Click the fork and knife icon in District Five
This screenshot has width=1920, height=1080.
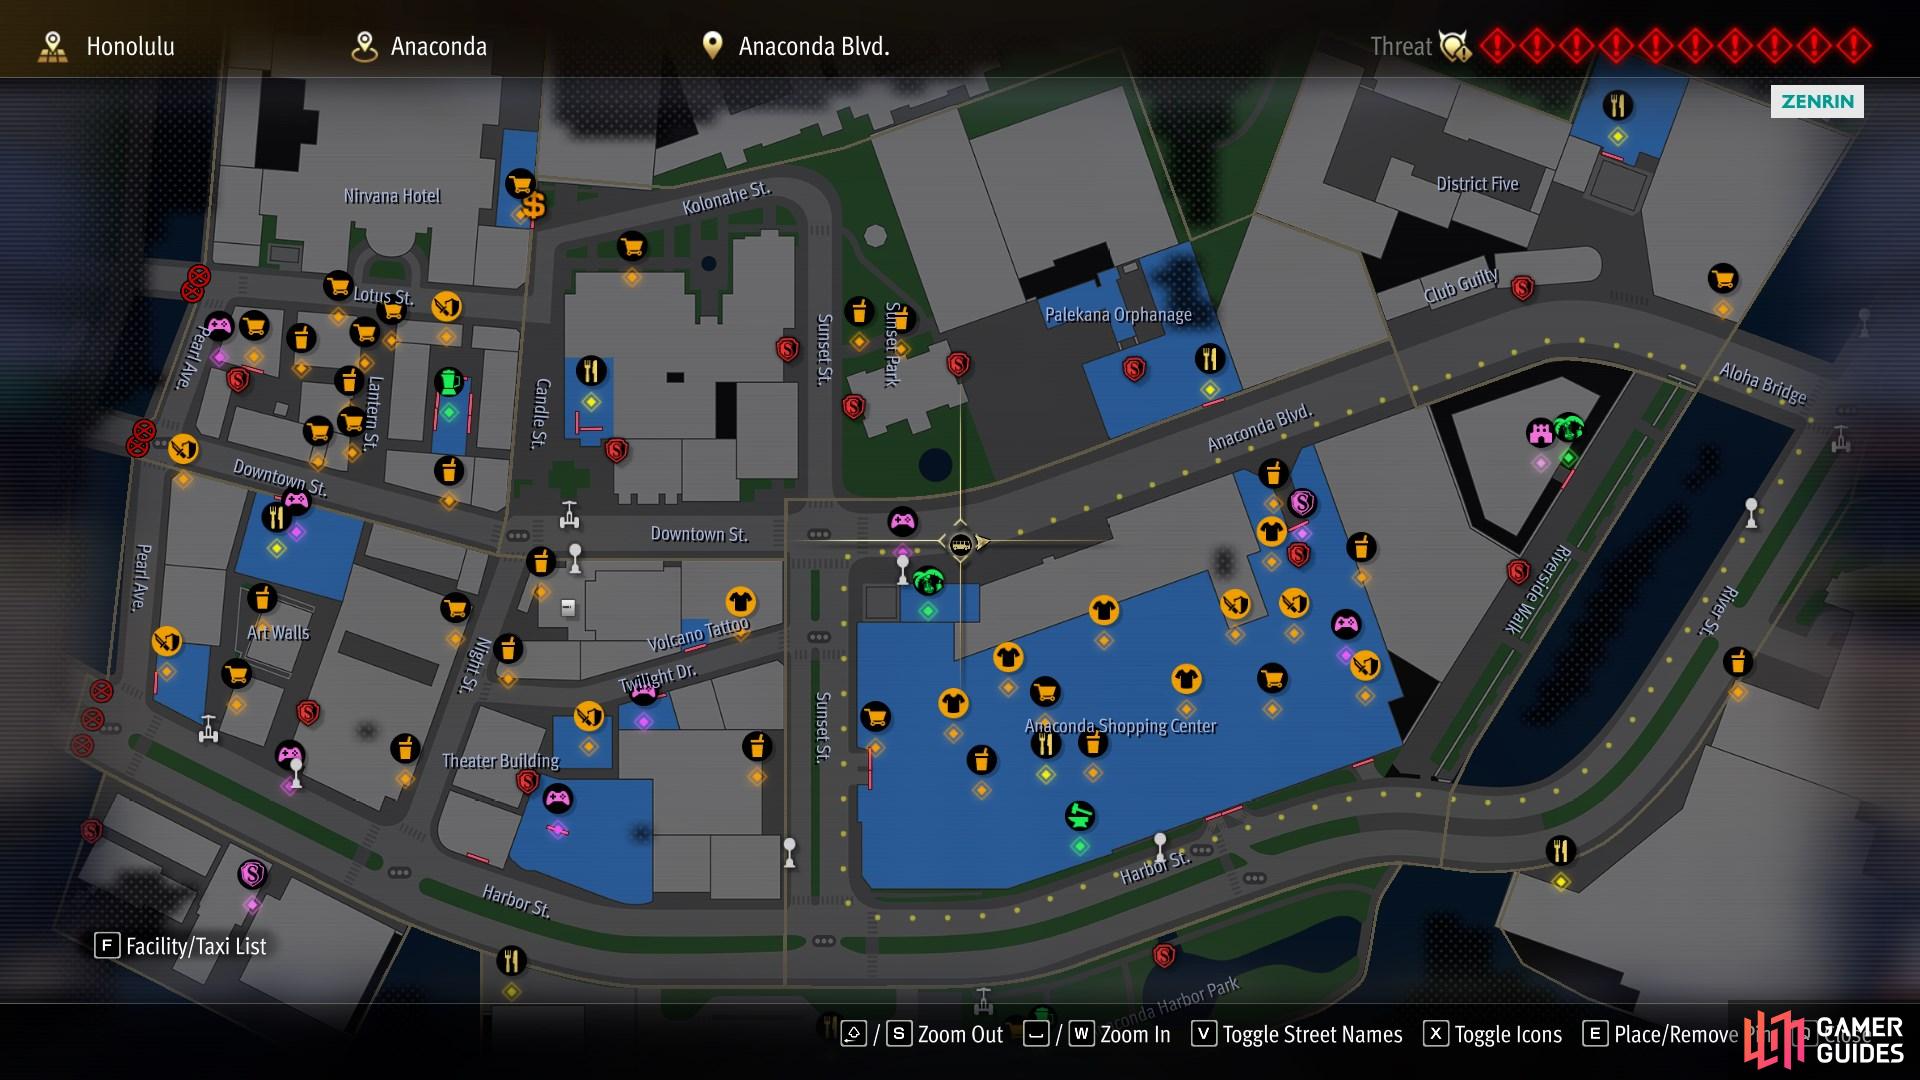point(1617,105)
